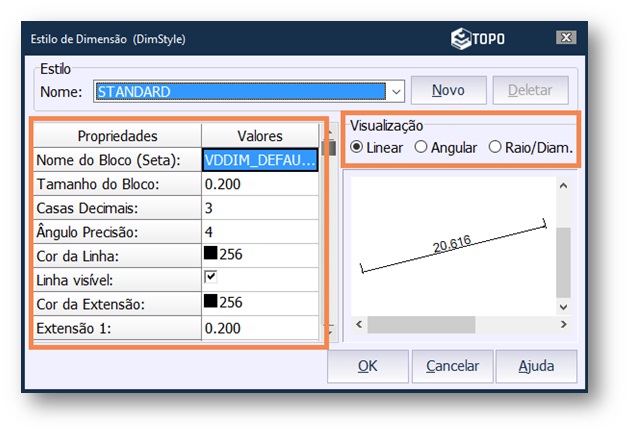This screenshot has width=630, height=435.
Task: Click the Cor da Extensão color swatch
Action: pos(212,303)
